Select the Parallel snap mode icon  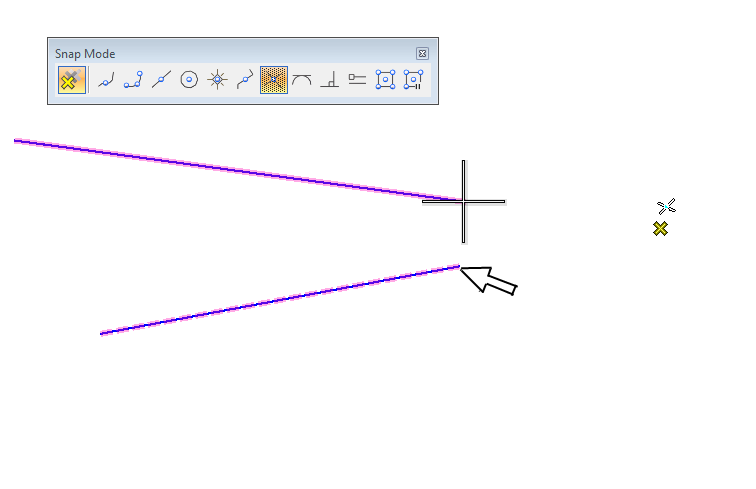pos(357,80)
